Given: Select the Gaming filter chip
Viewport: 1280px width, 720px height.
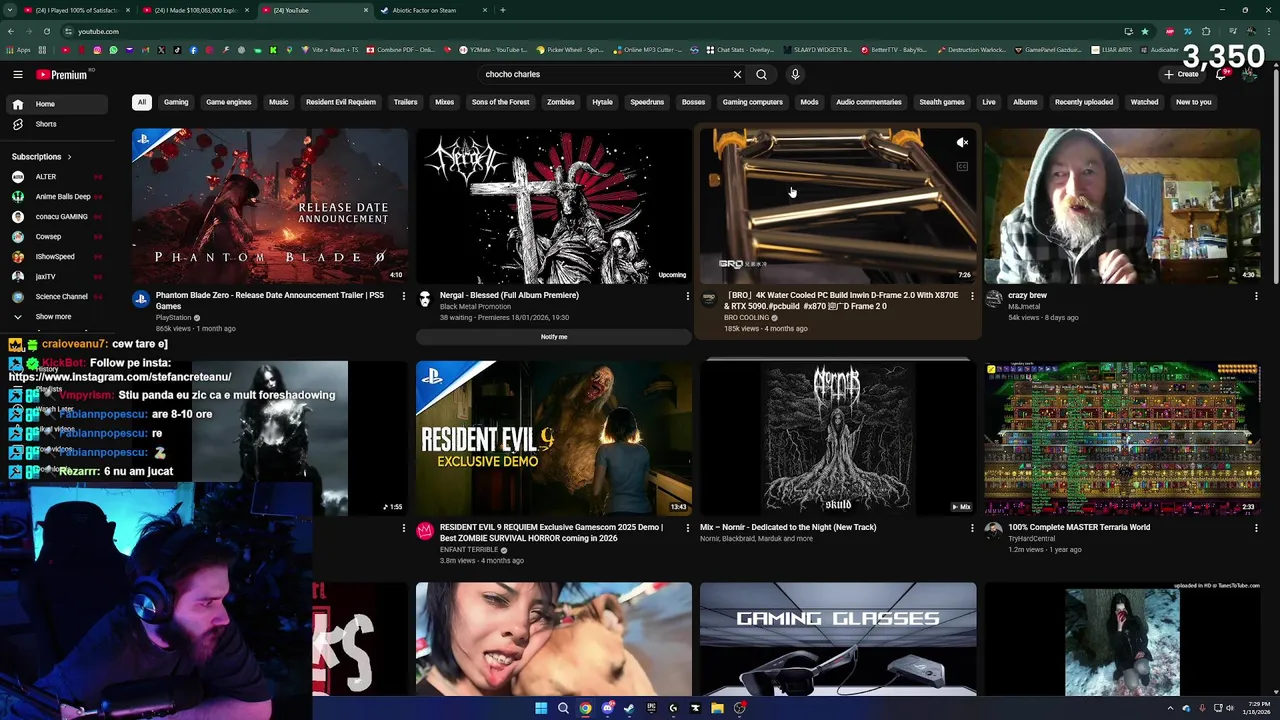Looking at the screenshot, I should pyautogui.click(x=176, y=102).
